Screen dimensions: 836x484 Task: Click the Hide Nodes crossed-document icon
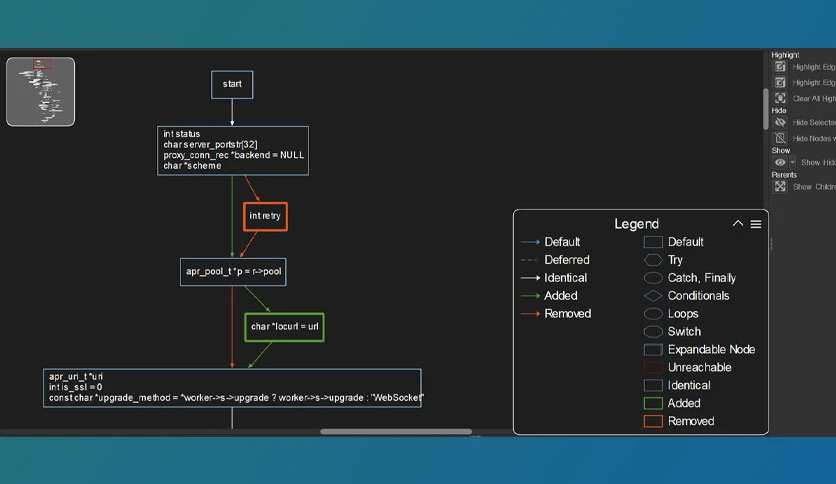click(780, 139)
